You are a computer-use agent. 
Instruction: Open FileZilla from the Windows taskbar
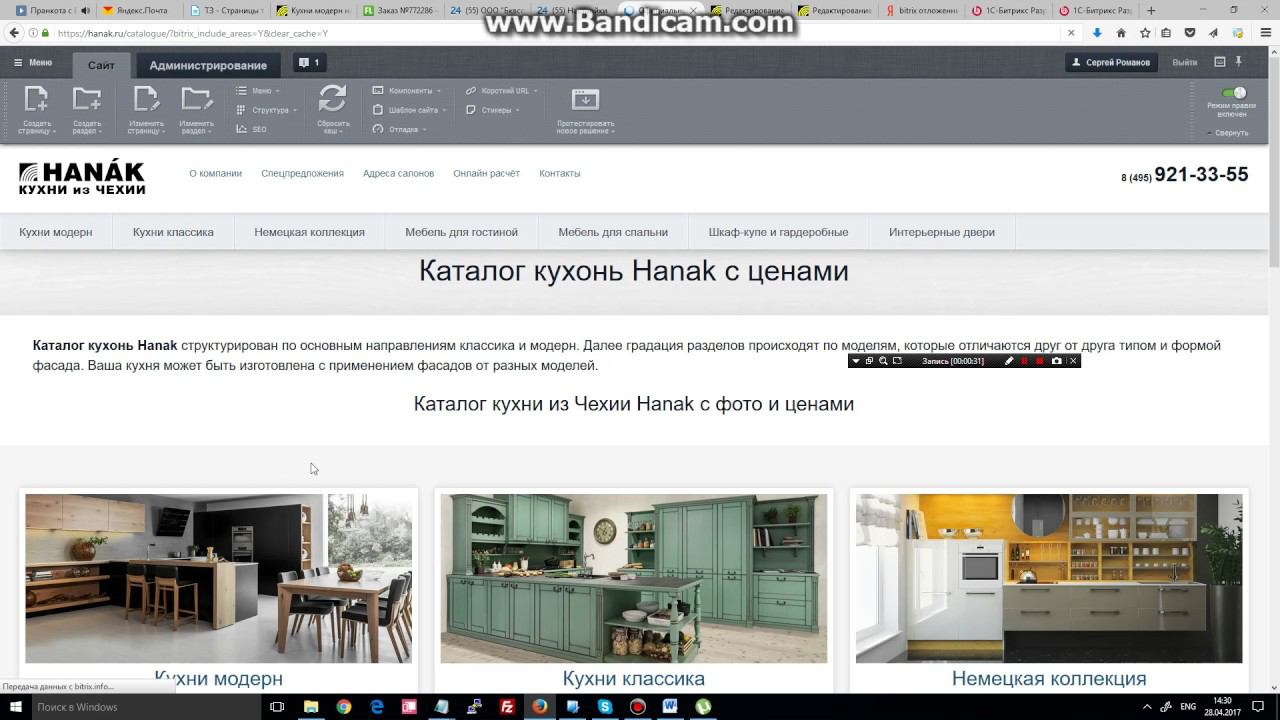click(x=507, y=707)
